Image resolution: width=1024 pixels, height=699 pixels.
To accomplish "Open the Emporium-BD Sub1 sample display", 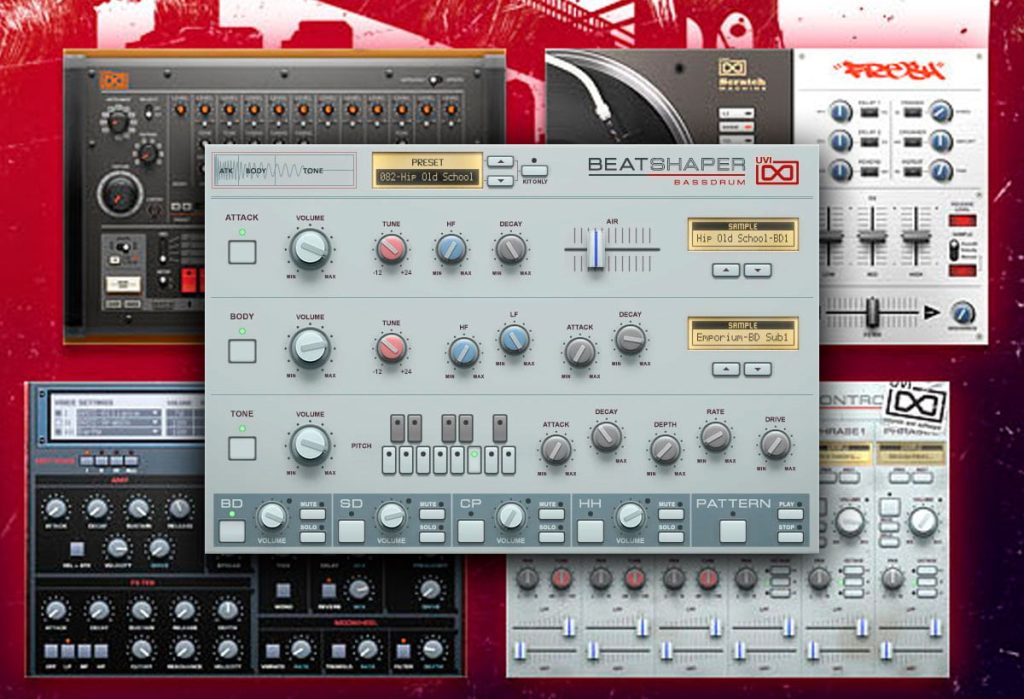I will tap(743, 333).
